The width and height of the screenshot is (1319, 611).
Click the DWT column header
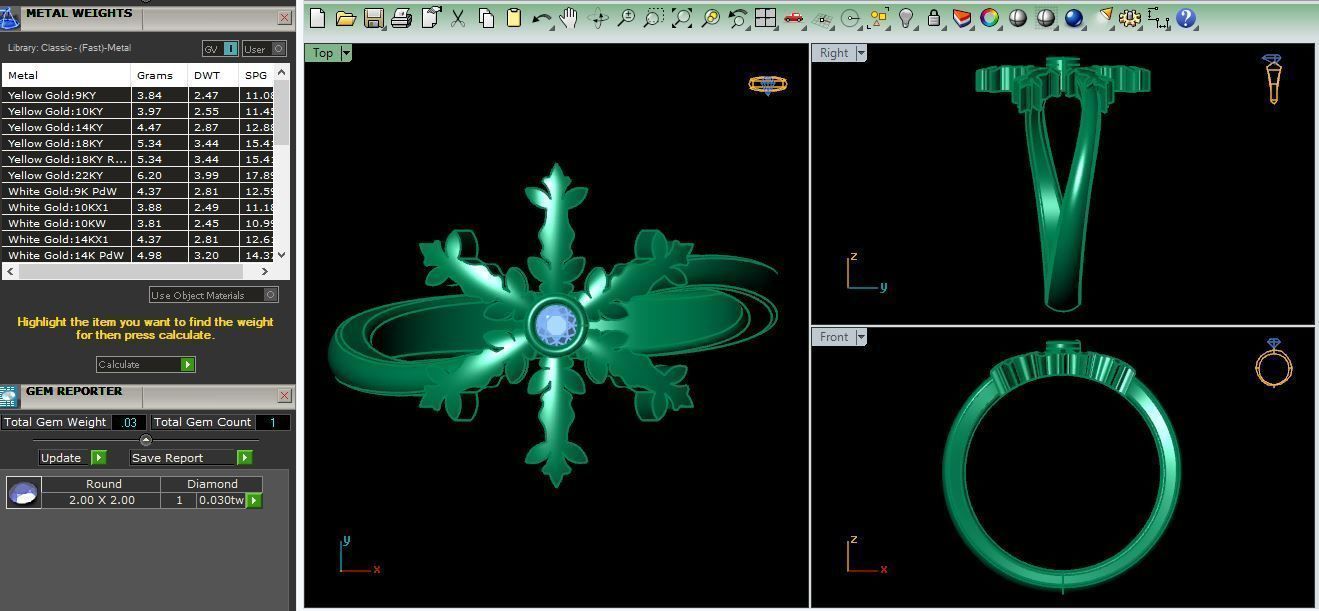[x=213, y=75]
